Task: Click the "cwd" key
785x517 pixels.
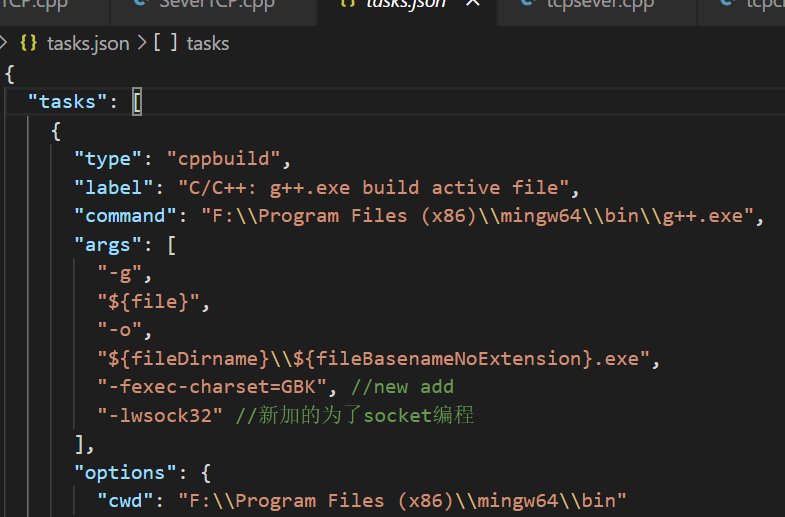Action: [x=125, y=501]
